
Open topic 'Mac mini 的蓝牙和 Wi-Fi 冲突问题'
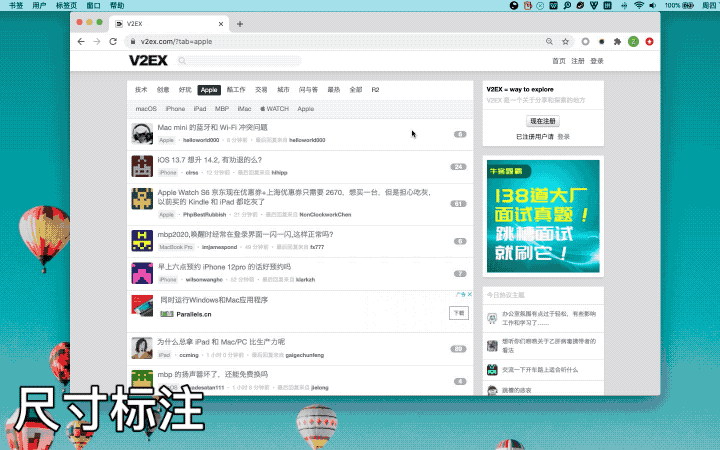pos(213,127)
